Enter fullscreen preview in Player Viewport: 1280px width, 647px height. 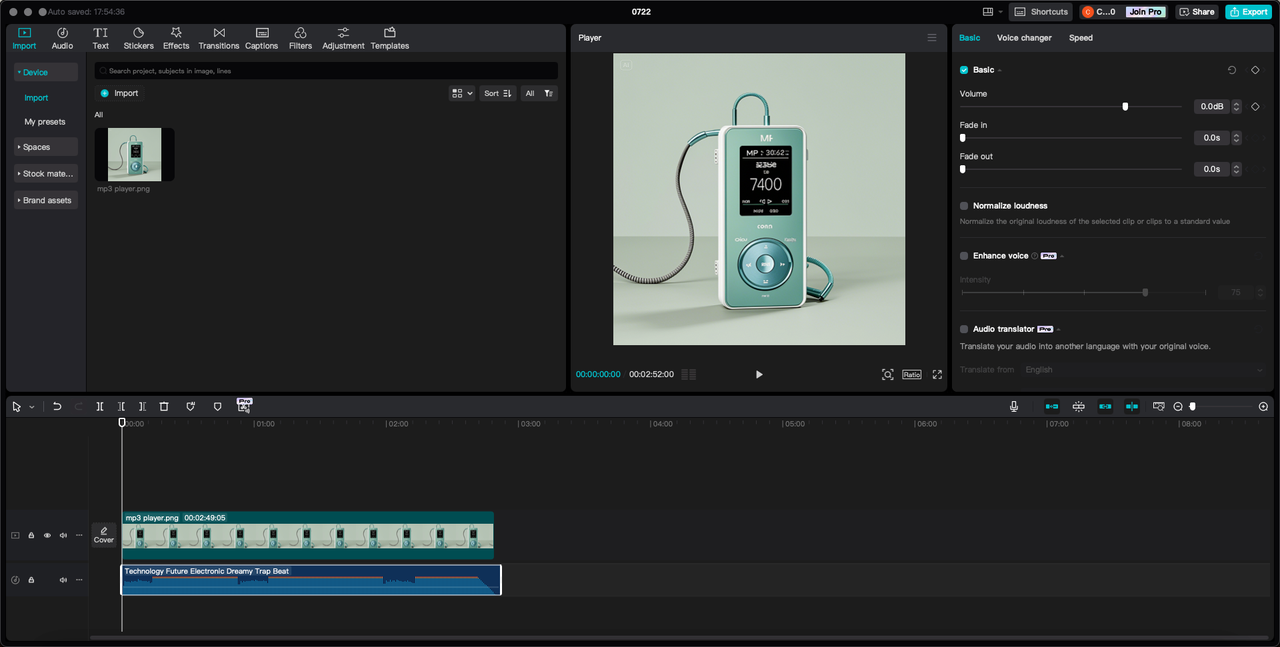point(937,374)
